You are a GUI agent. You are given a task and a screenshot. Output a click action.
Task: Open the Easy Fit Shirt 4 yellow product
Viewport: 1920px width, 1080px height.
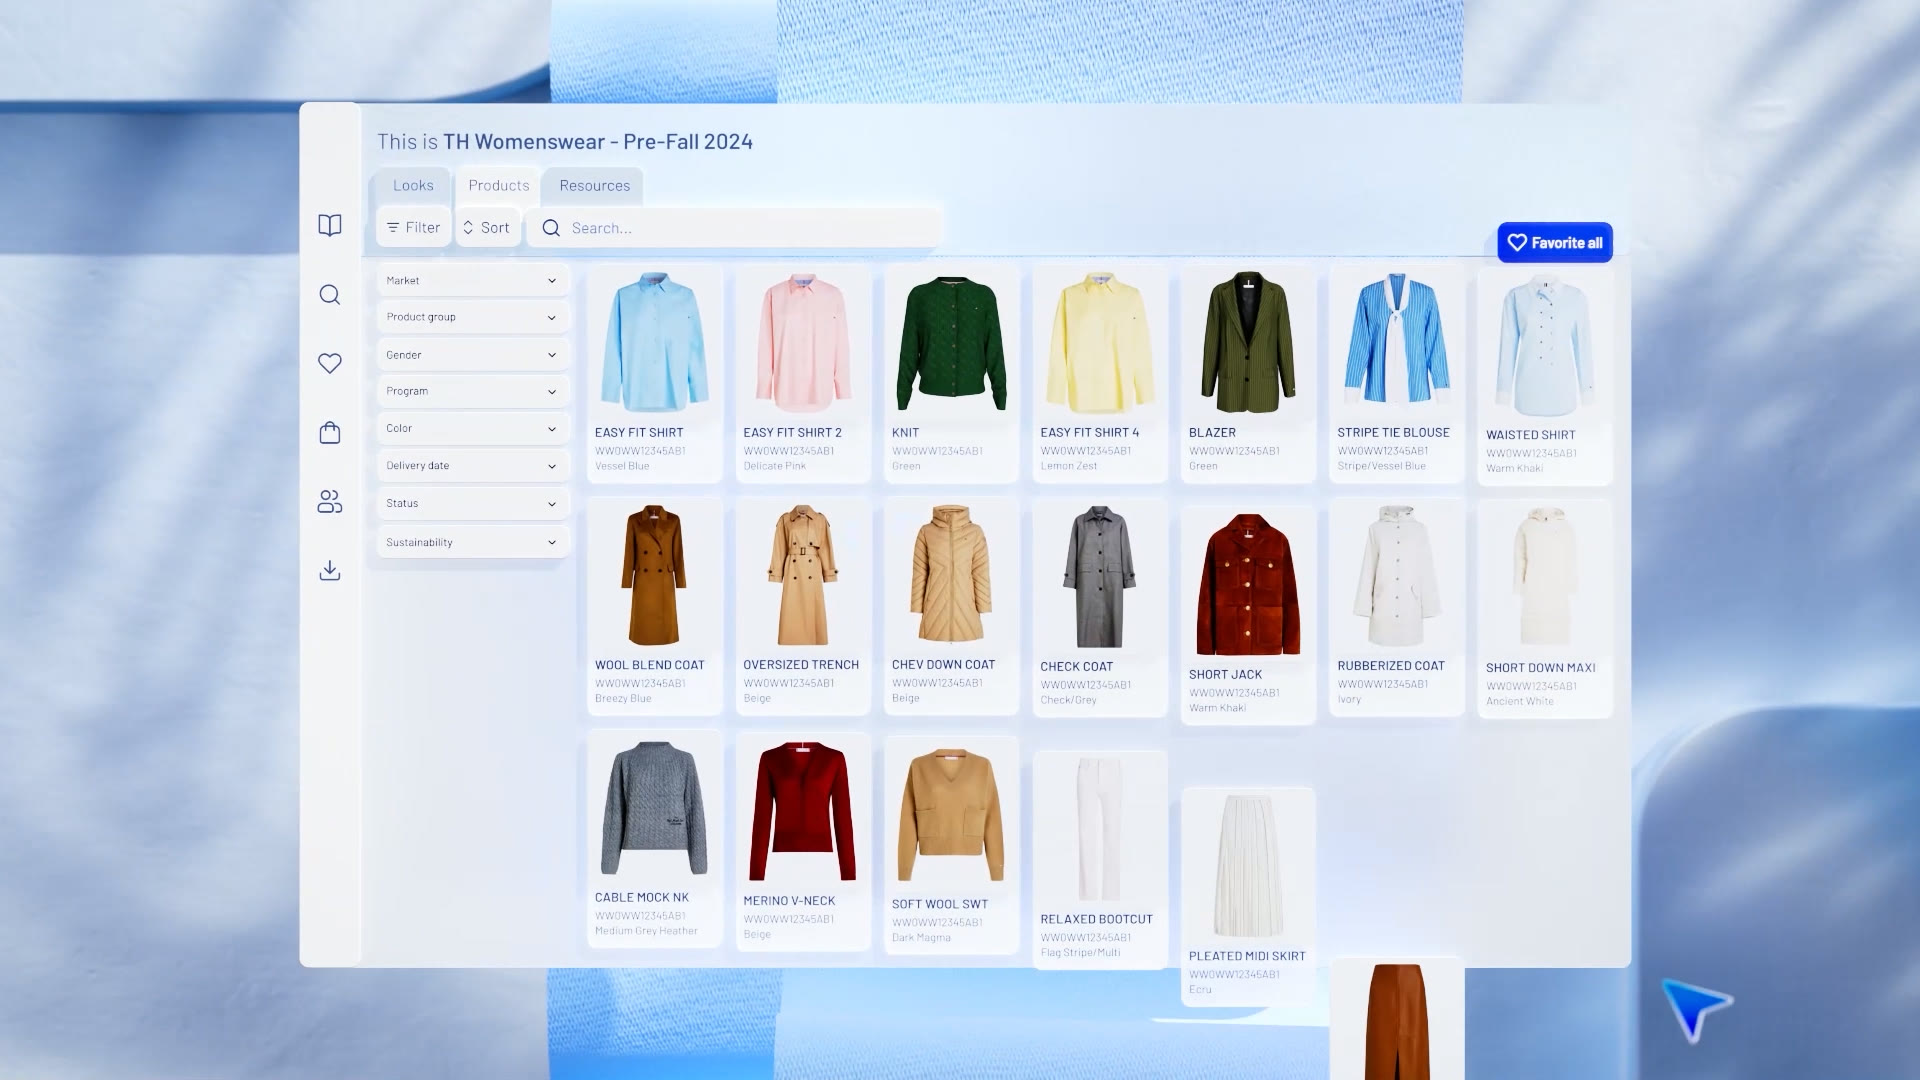tap(1100, 374)
